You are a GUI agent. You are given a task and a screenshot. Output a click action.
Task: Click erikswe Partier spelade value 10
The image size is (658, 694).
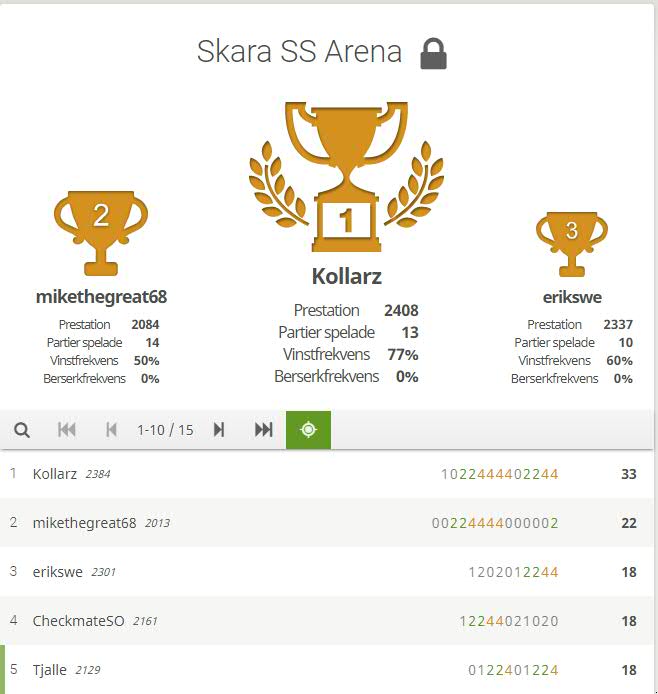[x=625, y=343]
